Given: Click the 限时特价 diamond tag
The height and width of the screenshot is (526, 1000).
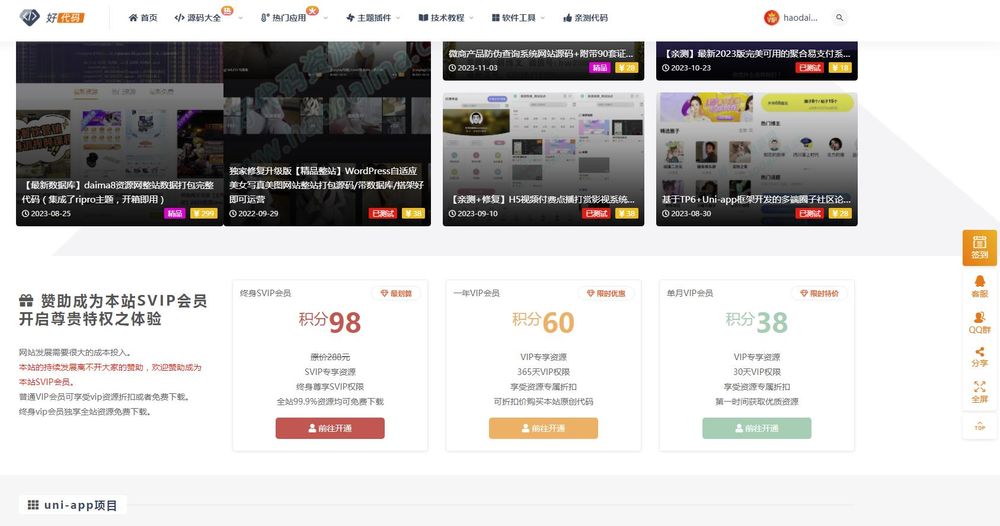Looking at the screenshot, I should (819, 293).
